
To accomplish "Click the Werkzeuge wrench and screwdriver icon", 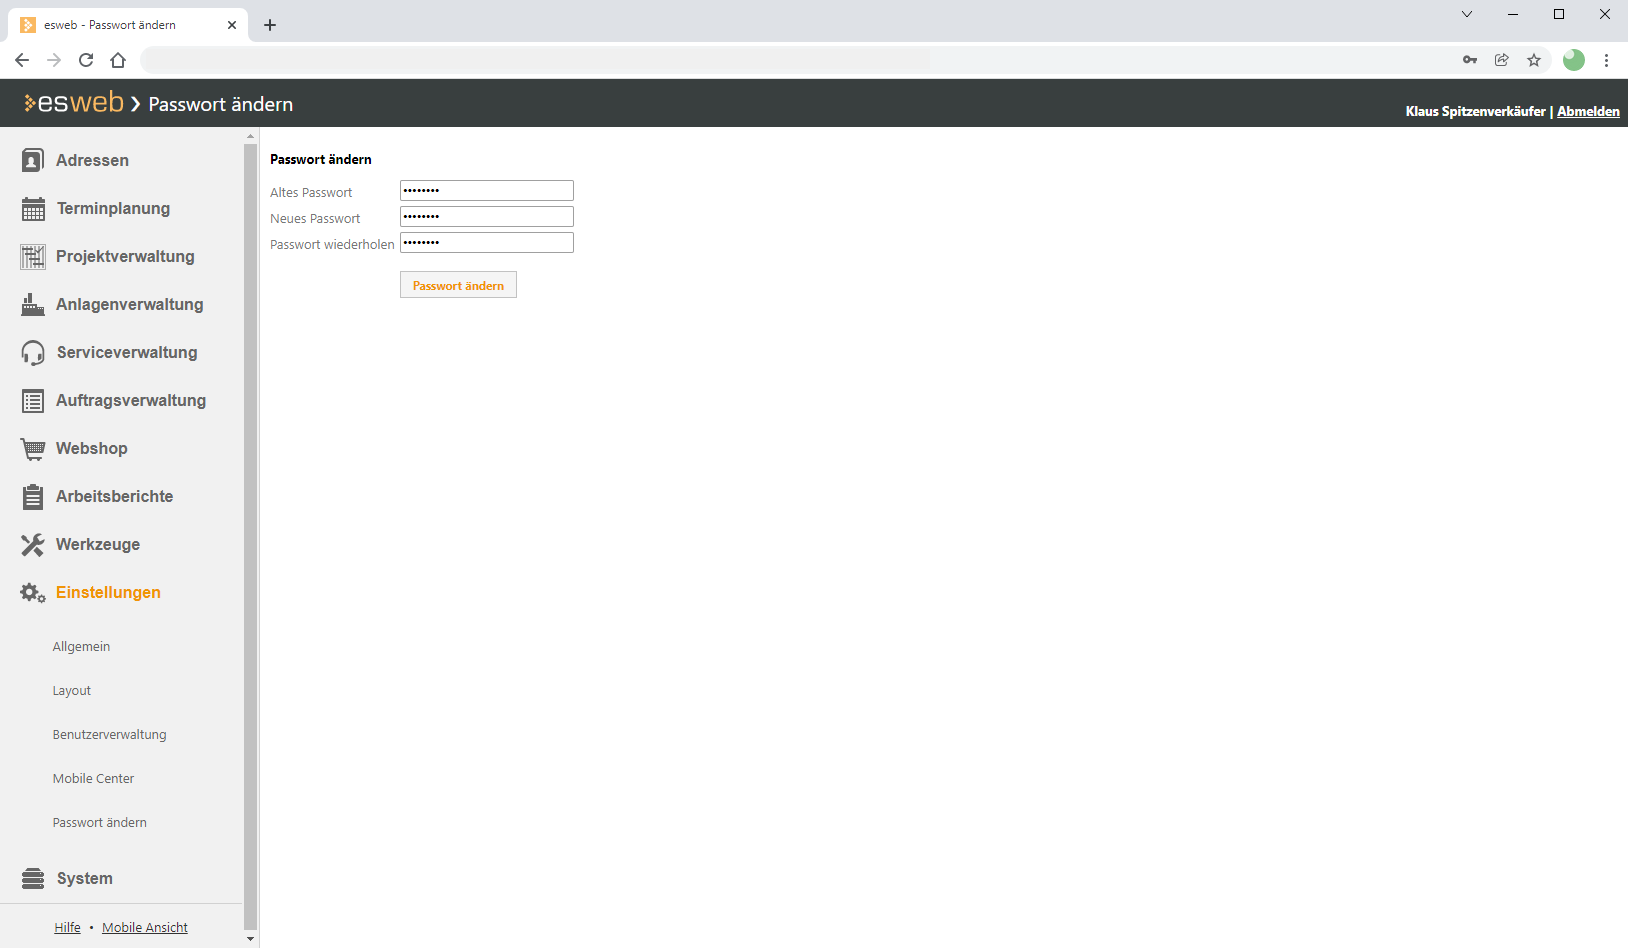I will pyautogui.click(x=33, y=544).
